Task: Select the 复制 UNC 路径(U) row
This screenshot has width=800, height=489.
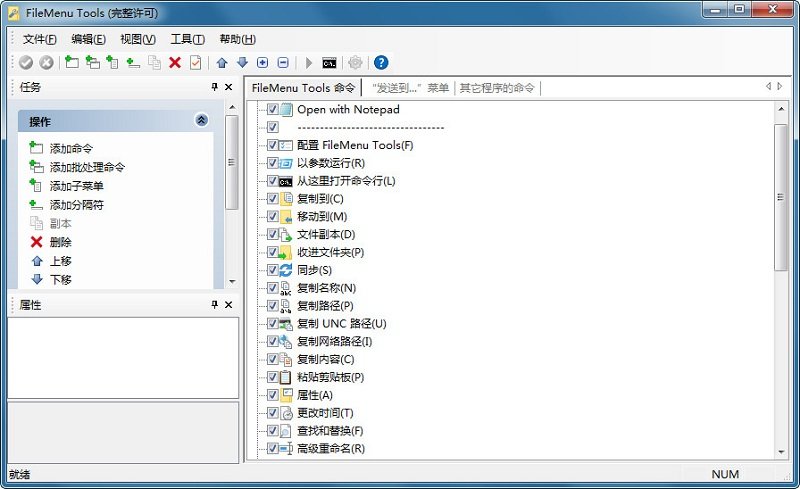Action: [341, 324]
